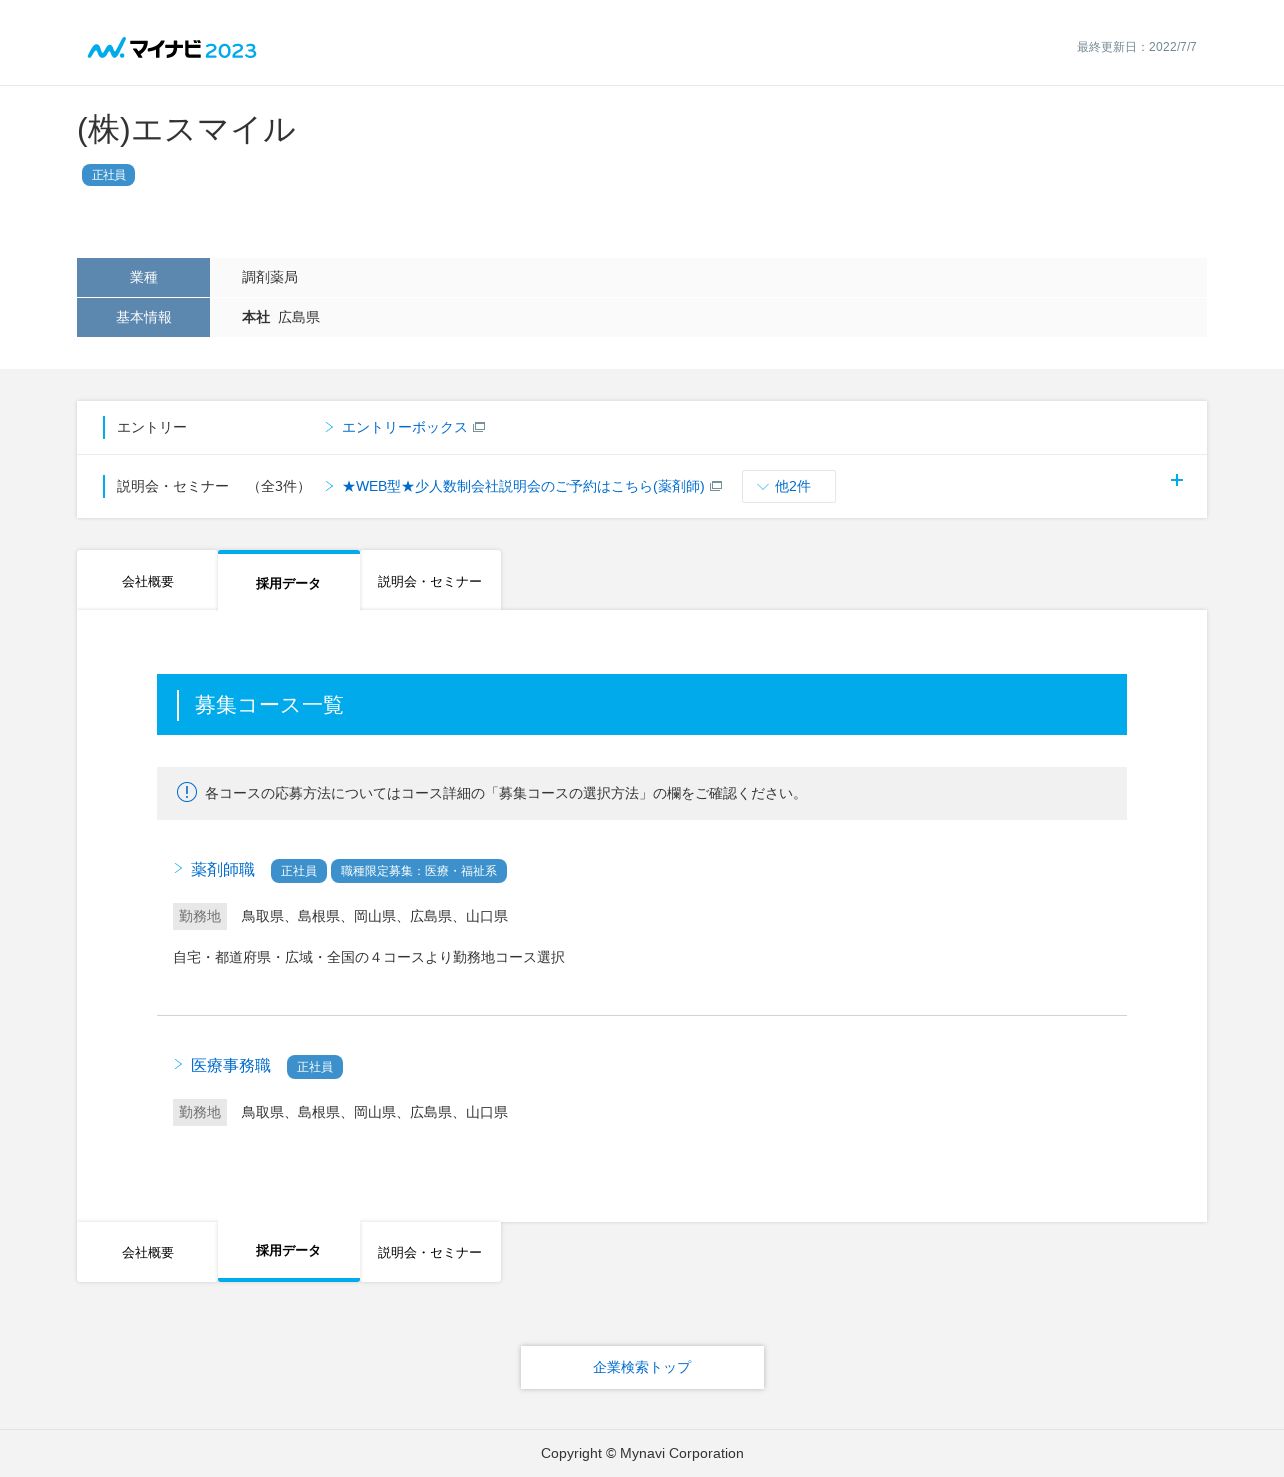Open the 他2件 dropdown
Image resolution: width=1284 pixels, height=1477 pixels.
coord(788,486)
